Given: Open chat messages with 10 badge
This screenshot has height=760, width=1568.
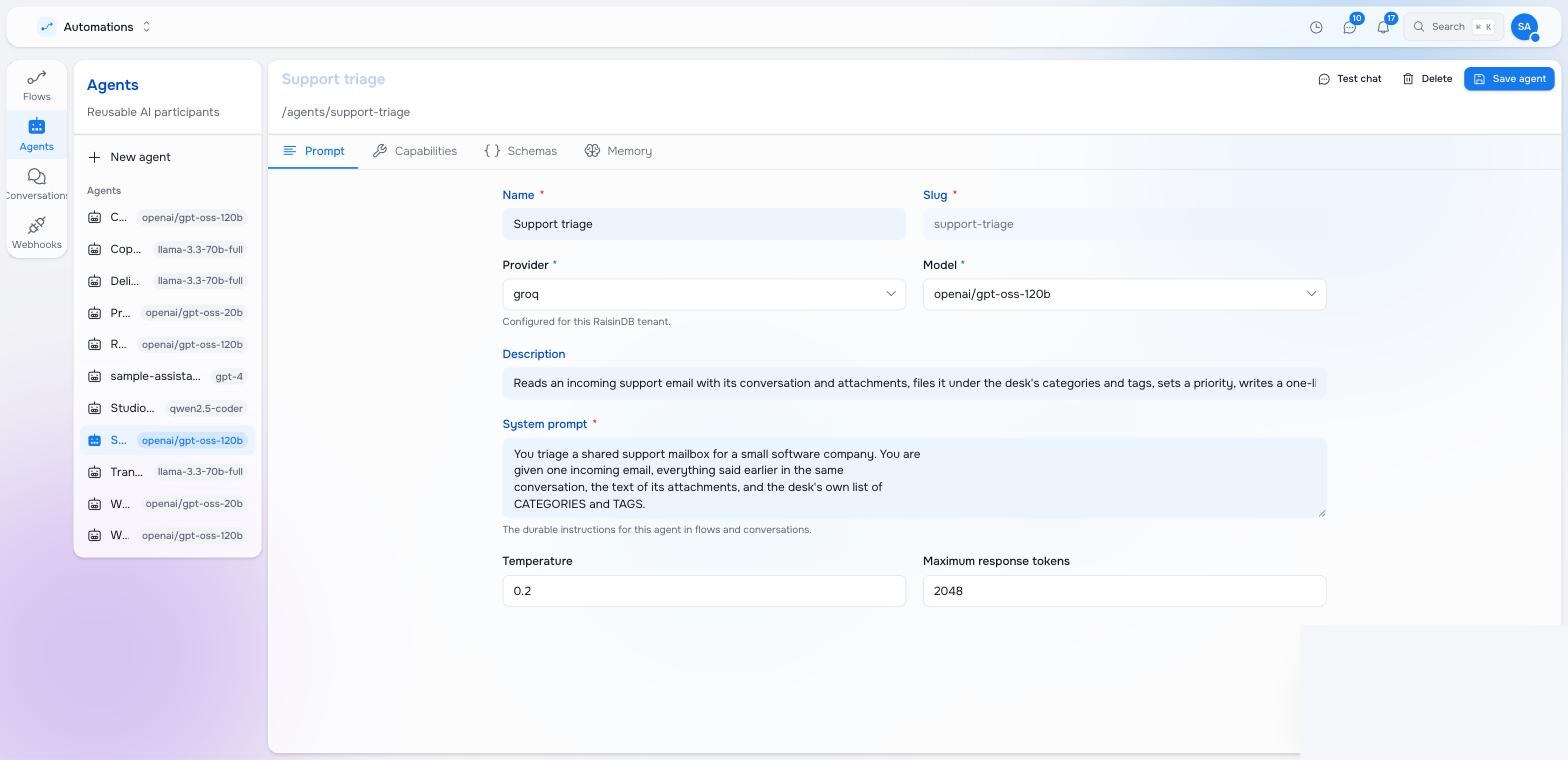Looking at the screenshot, I should (1350, 27).
